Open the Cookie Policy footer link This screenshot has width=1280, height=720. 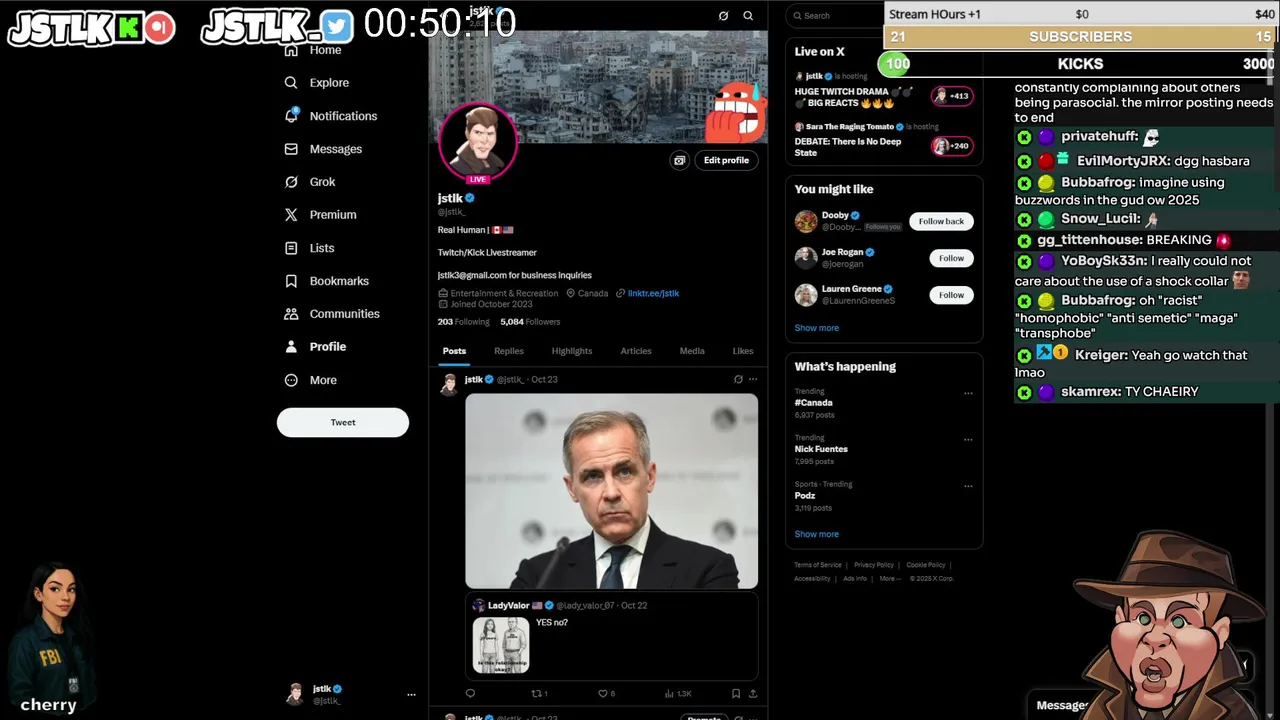coord(926,565)
